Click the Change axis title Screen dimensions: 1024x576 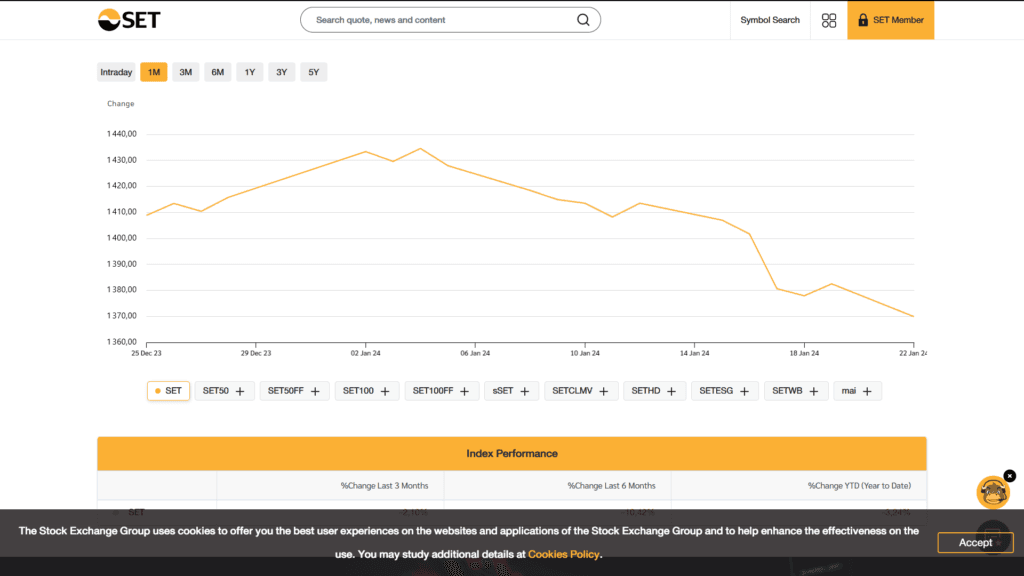pos(121,104)
